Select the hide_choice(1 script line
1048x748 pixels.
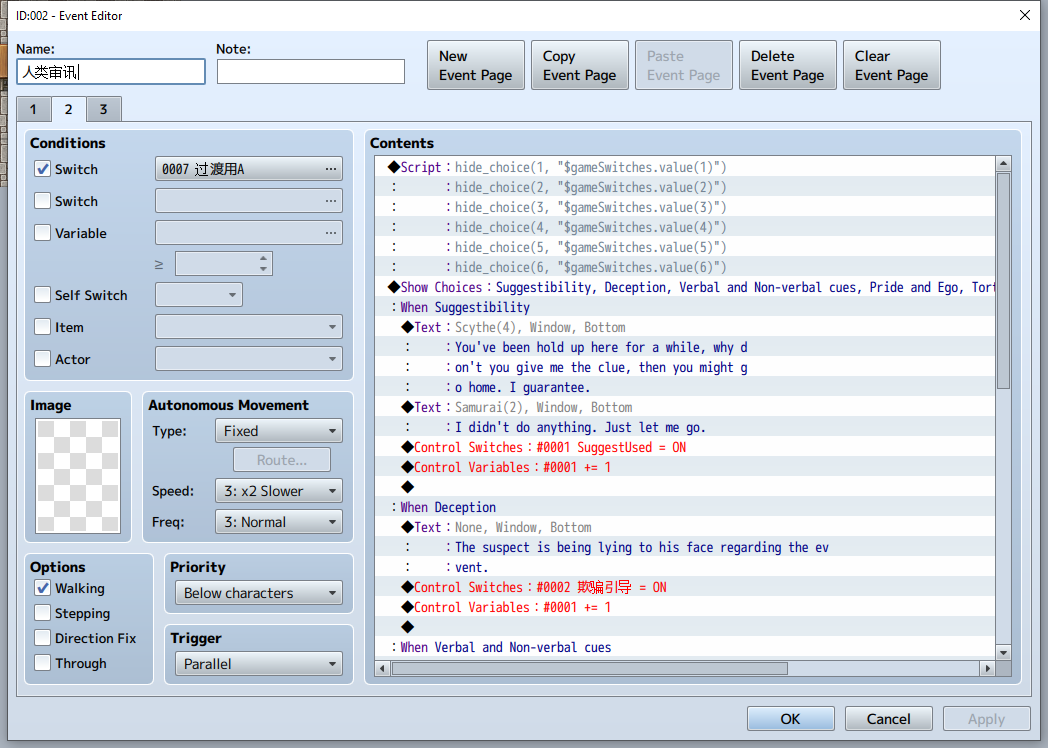tap(684, 167)
